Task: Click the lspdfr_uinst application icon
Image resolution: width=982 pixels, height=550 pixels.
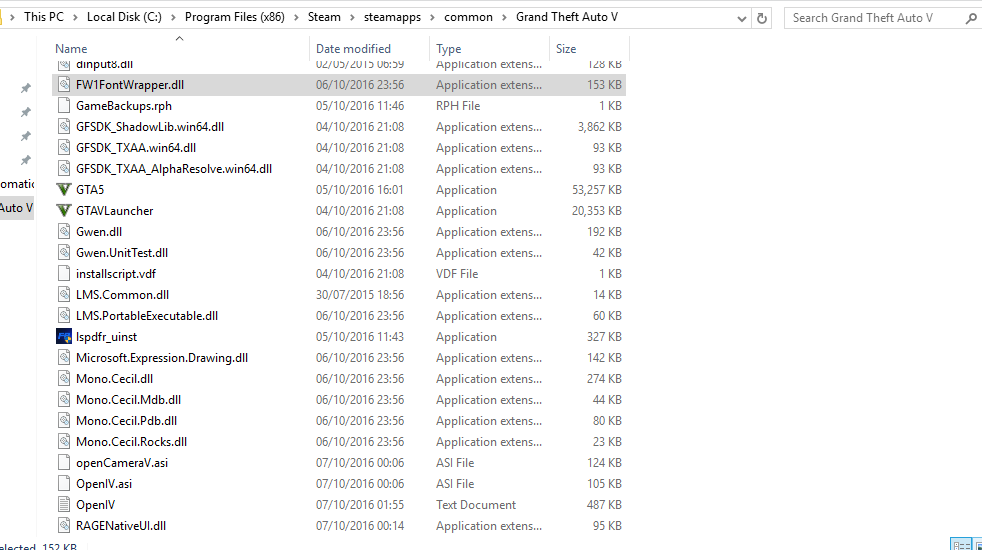Action: click(x=64, y=337)
